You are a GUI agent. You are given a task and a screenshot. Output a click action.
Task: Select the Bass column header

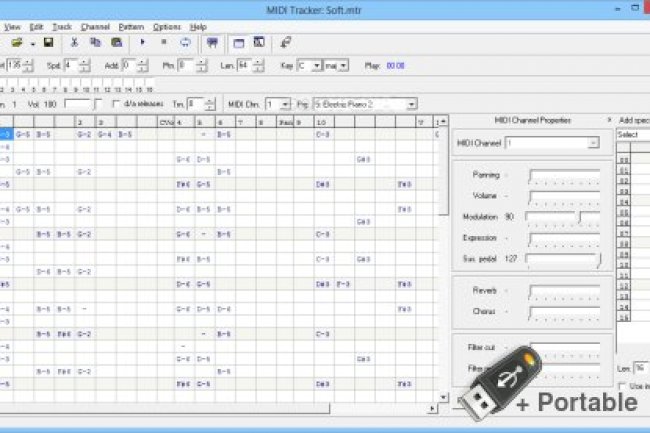point(286,122)
